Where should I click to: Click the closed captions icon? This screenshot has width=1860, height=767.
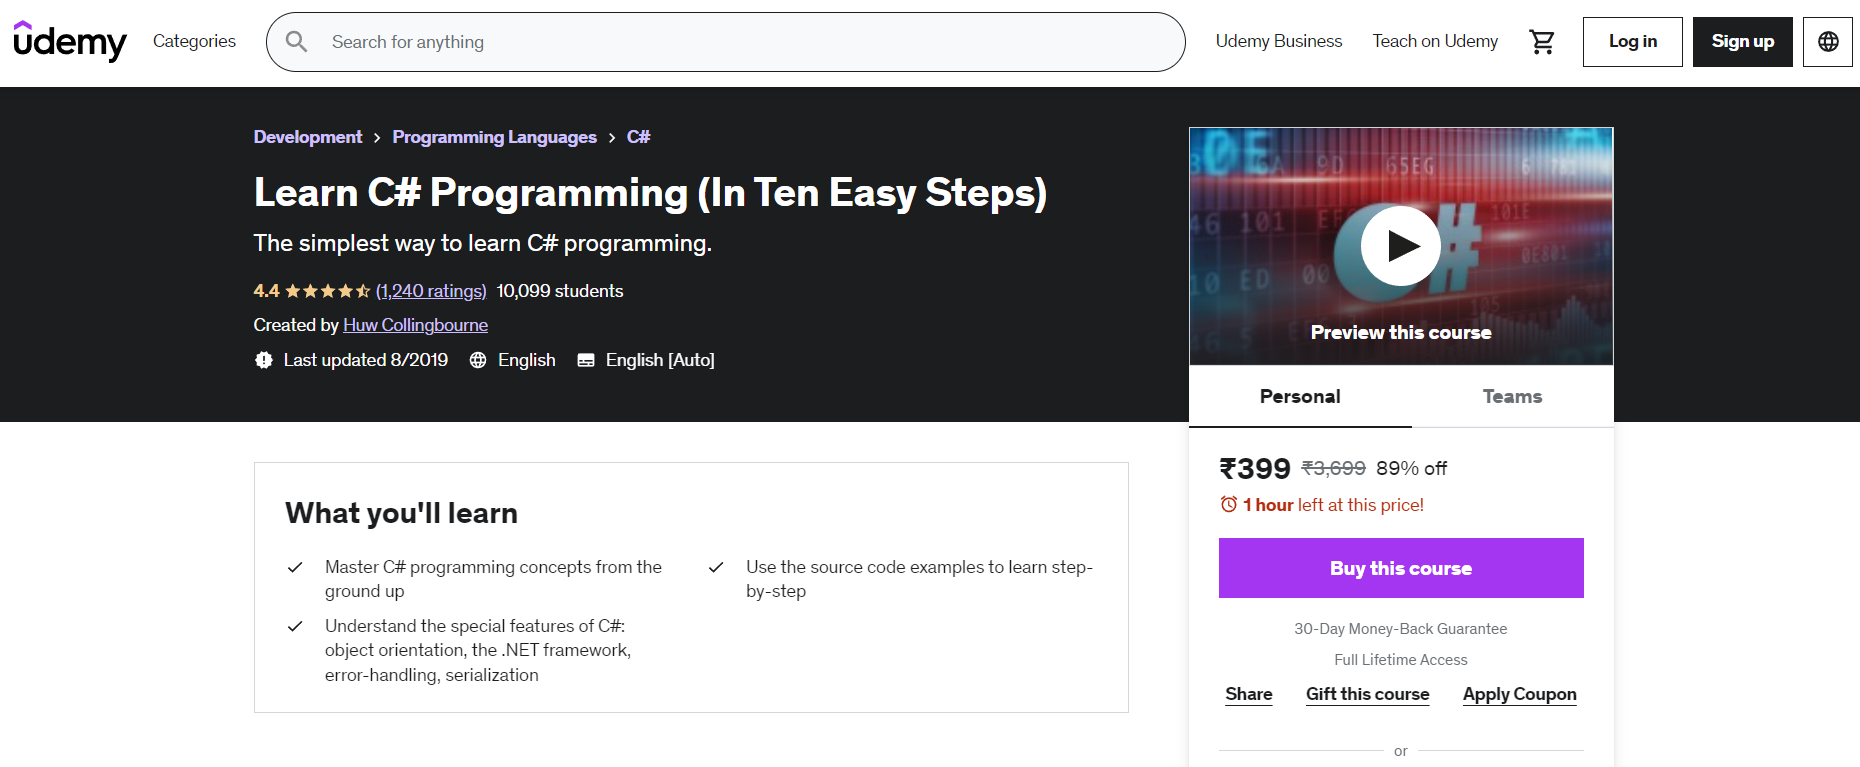(586, 360)
